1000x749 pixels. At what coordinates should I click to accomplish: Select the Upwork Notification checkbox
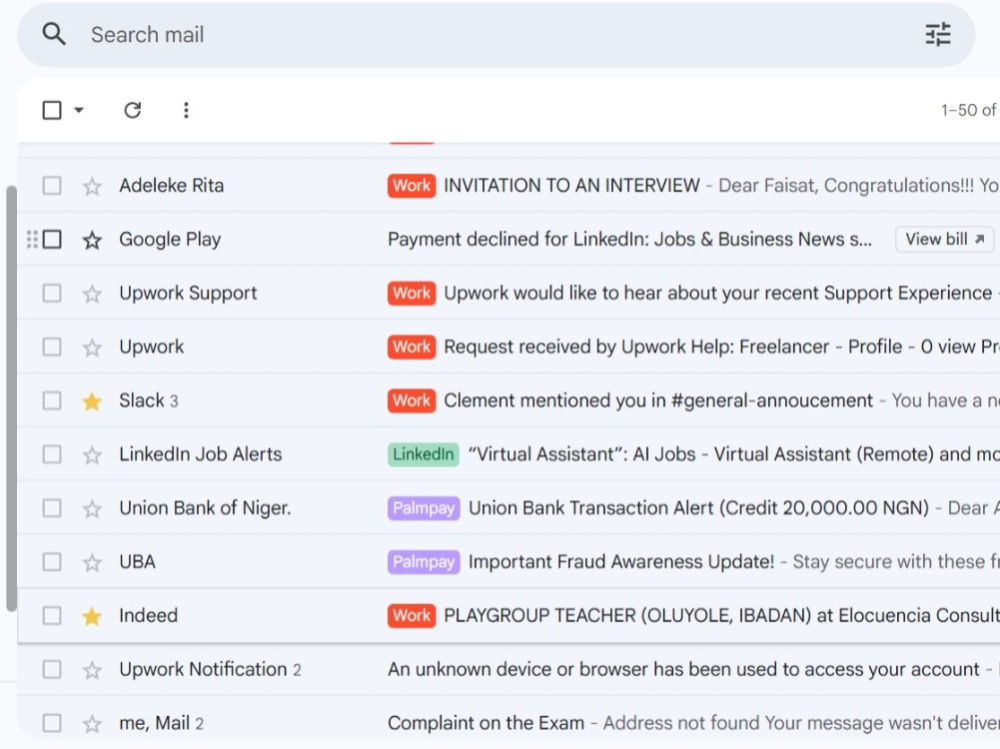pyautogui.click(x=52, y=669)
